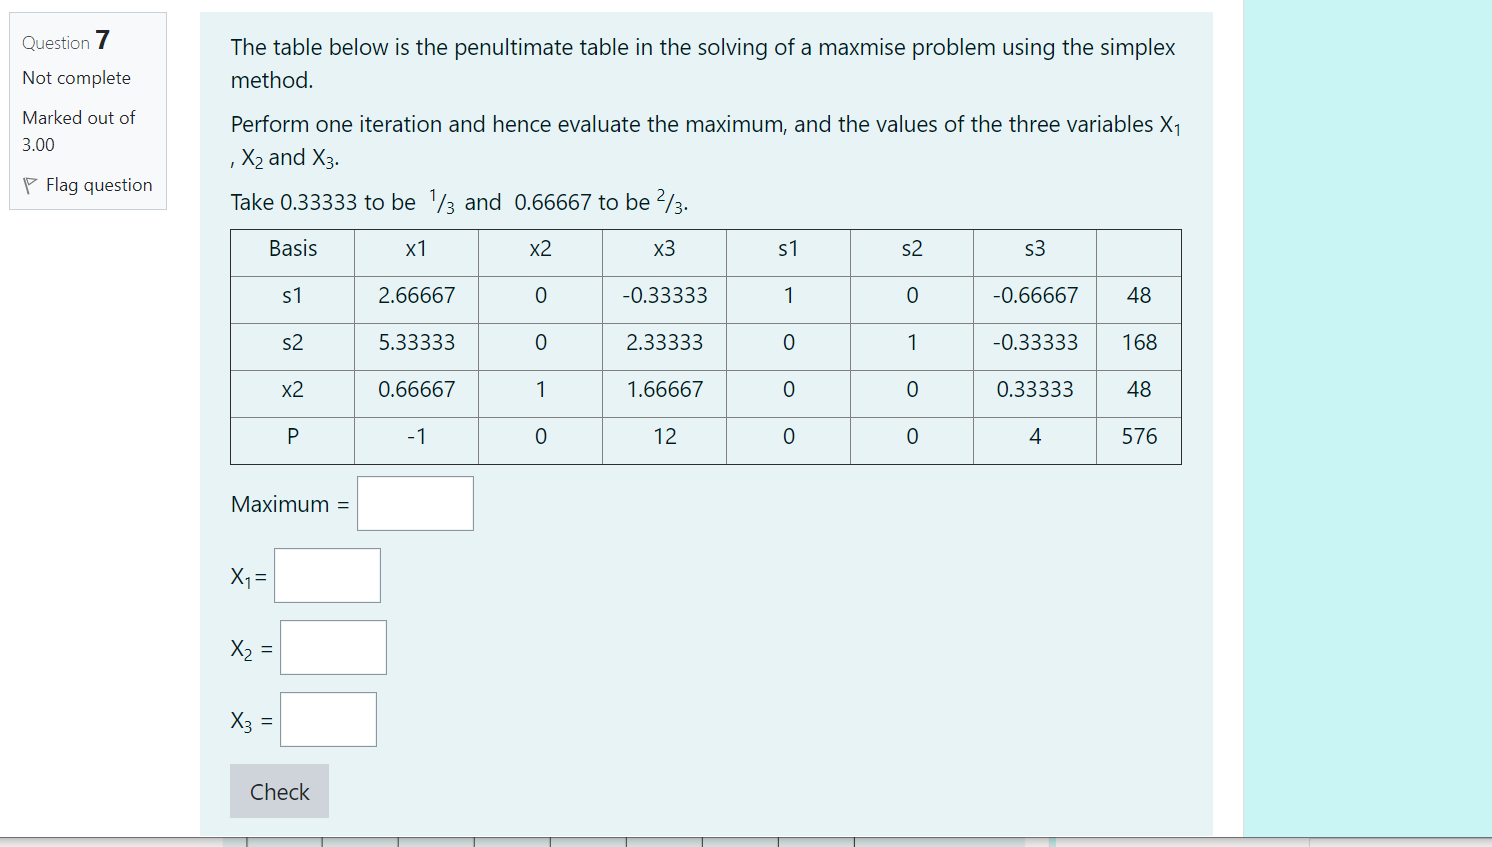
Task: Select the s1 row label cell
Action: coord(291,297)
